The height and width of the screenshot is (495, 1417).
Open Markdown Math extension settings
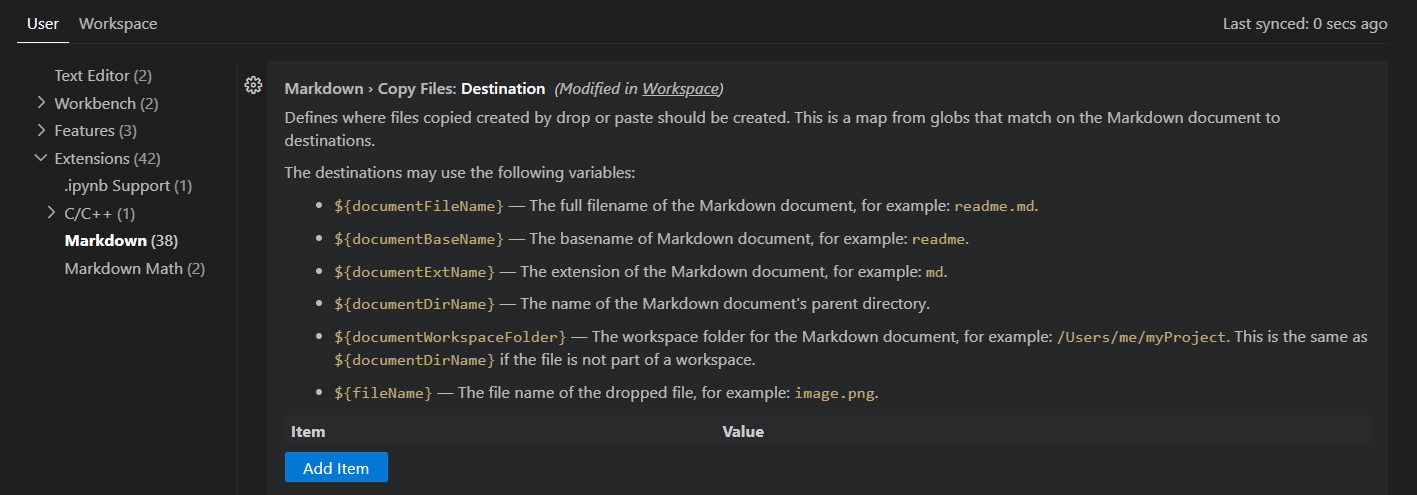coord(134,268)
